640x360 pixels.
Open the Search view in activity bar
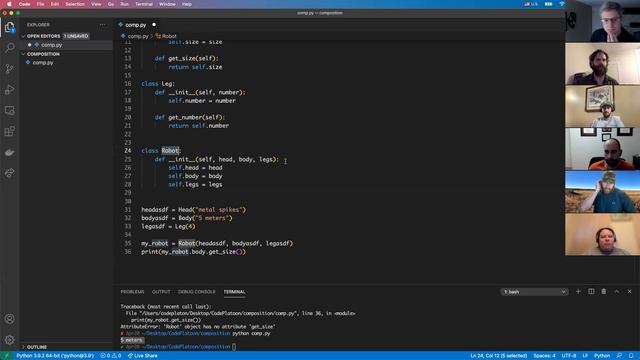pyautogui.click(x=9, y=48)
